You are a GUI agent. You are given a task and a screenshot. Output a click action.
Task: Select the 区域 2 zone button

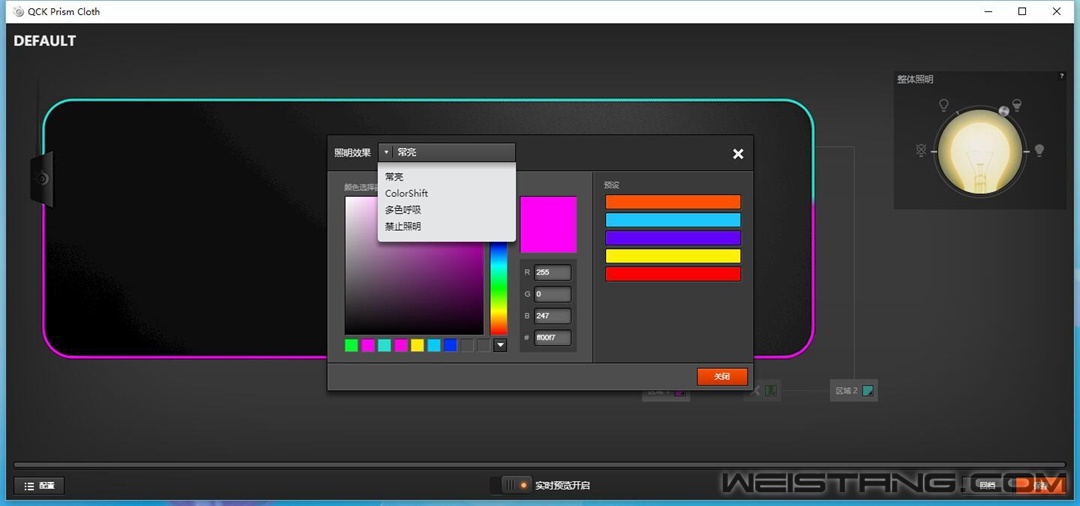click(x=854, y=391)
